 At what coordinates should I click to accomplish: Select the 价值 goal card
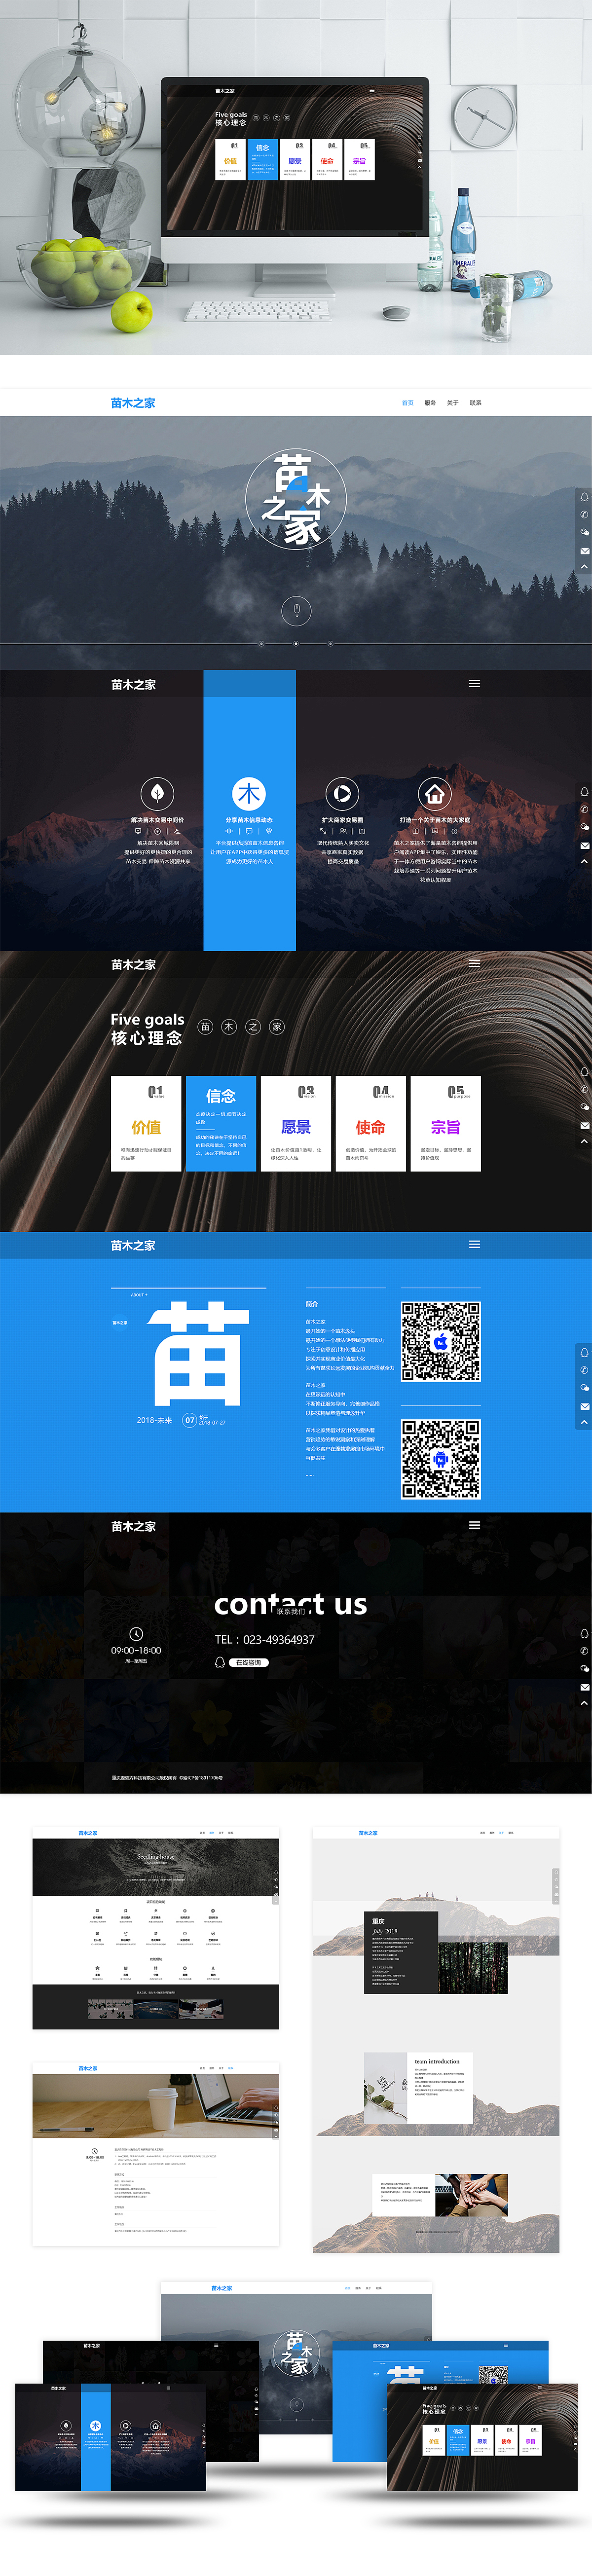pos(146,1124)
